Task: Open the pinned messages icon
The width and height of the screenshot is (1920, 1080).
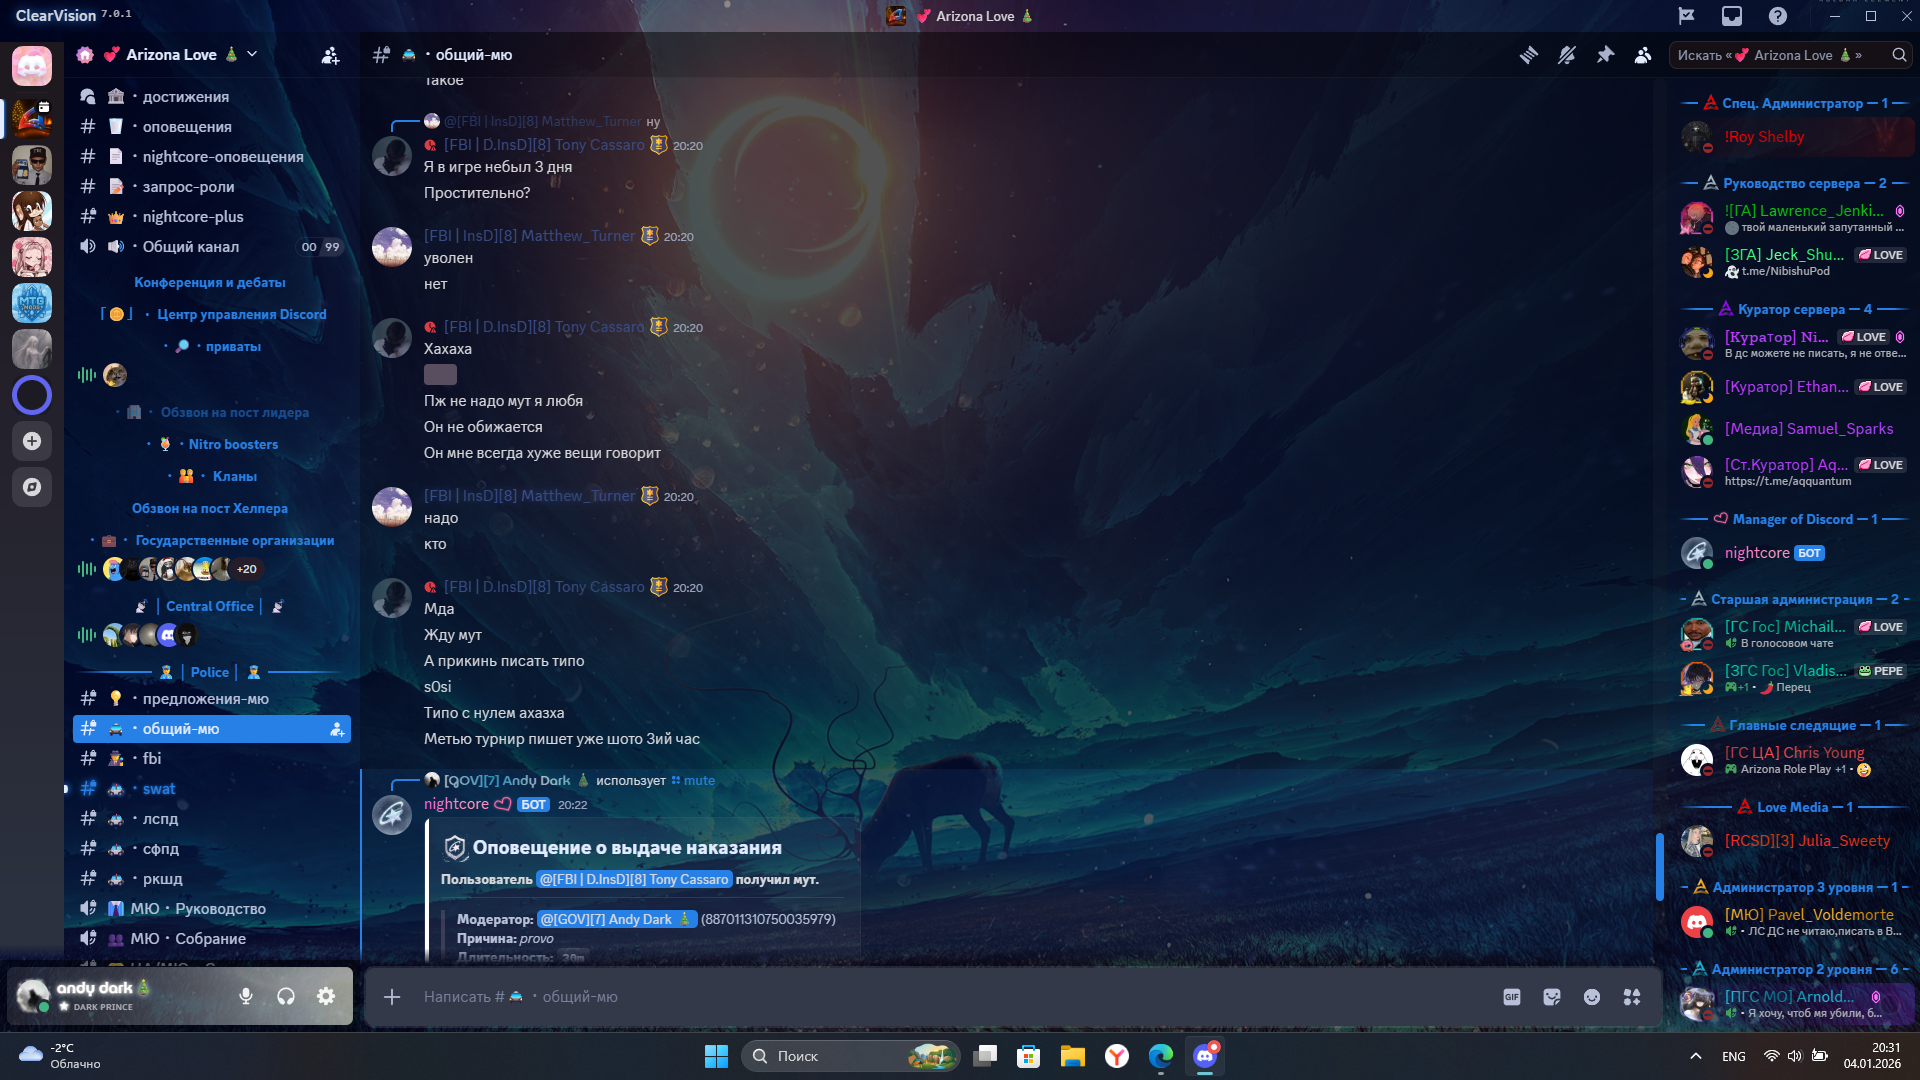Action: (x=1605, y=55)
